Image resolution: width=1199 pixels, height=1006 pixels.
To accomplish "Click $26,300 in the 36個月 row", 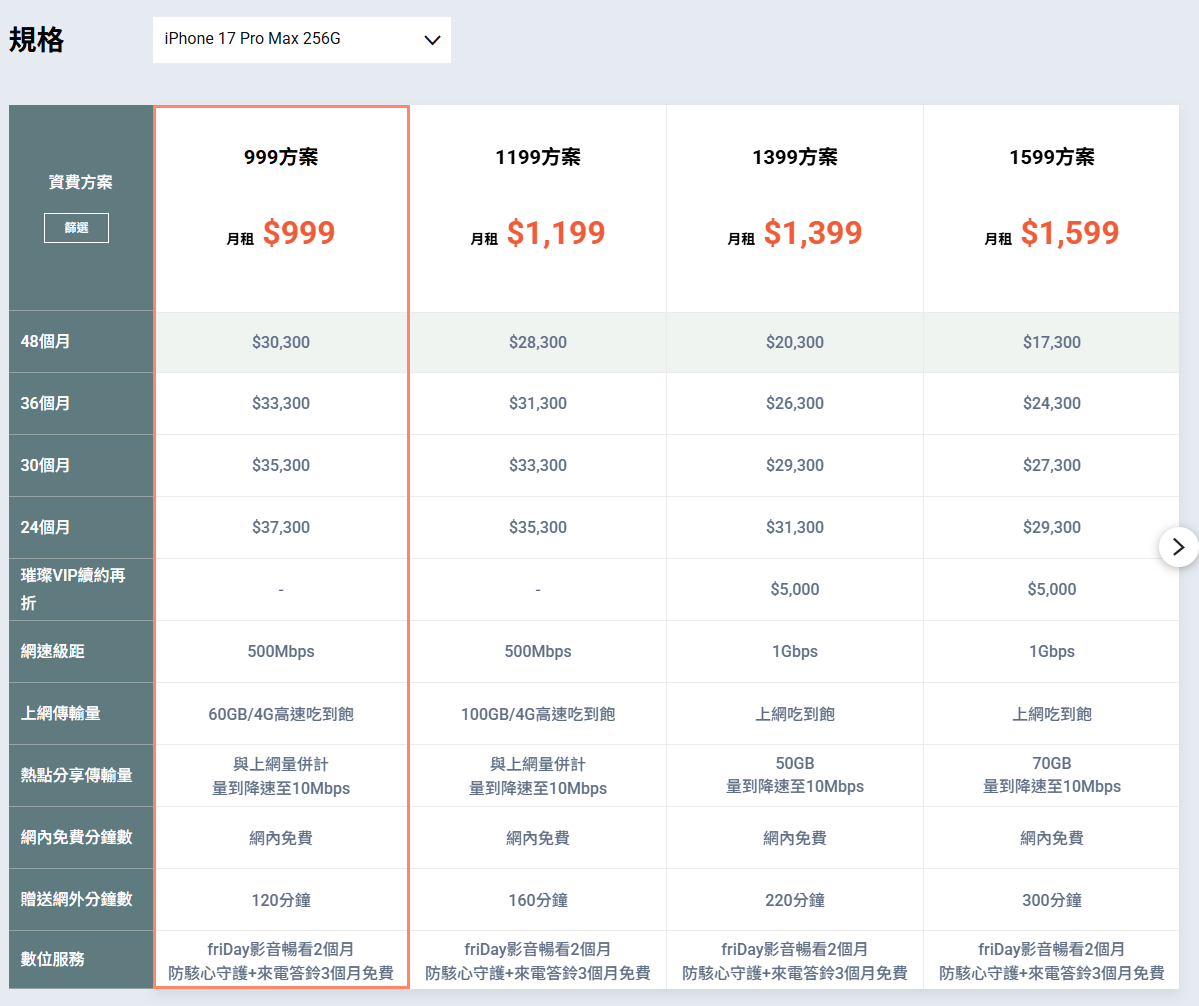I will coord(794,403).
